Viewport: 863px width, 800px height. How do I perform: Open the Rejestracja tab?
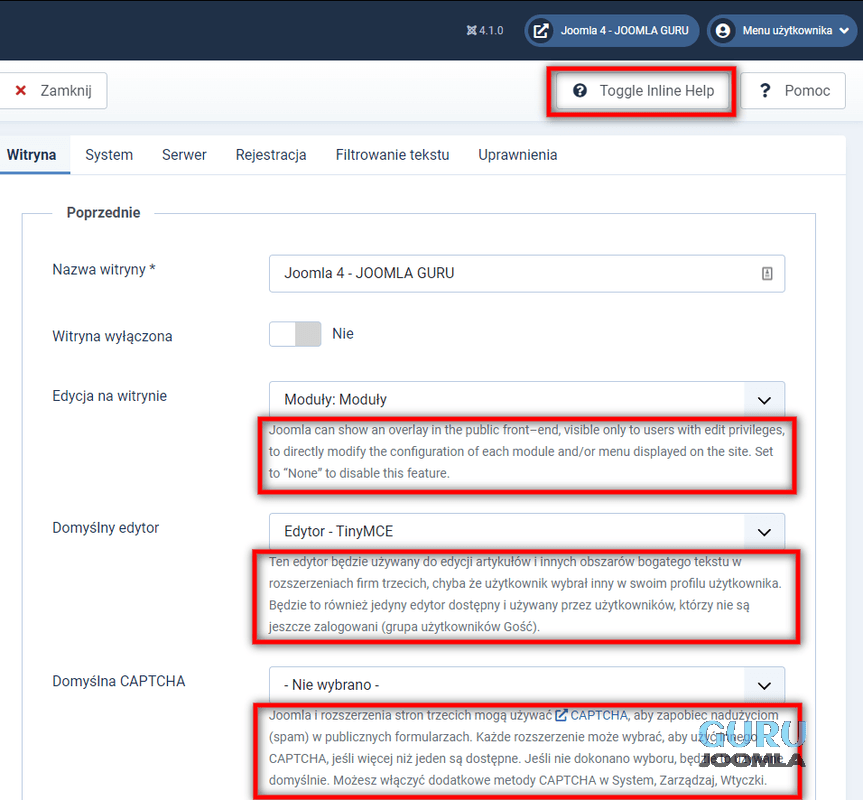click(271, 155)
